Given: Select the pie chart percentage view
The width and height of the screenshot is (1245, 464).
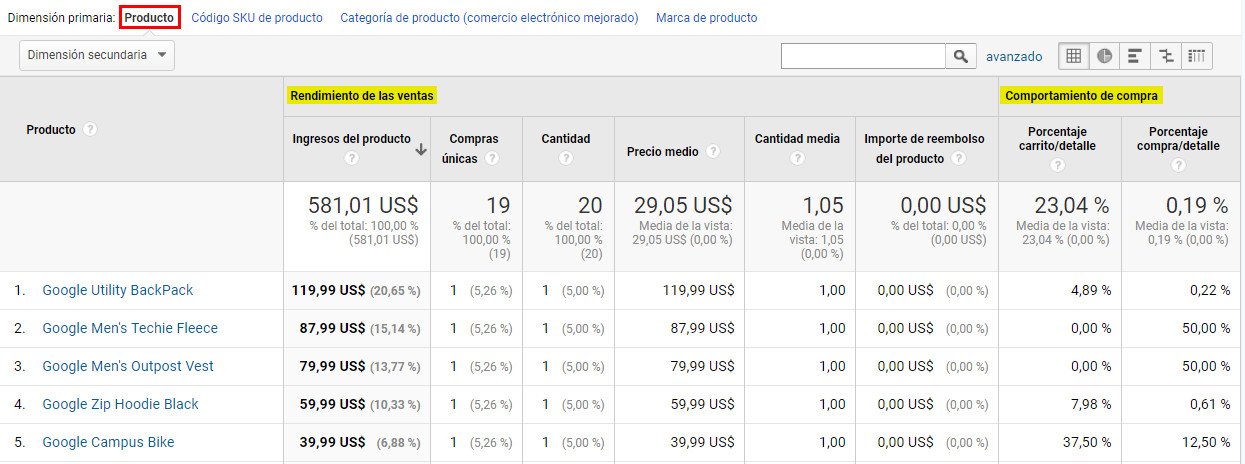Looking at the screenshot, I should [x=1105, y=56].
